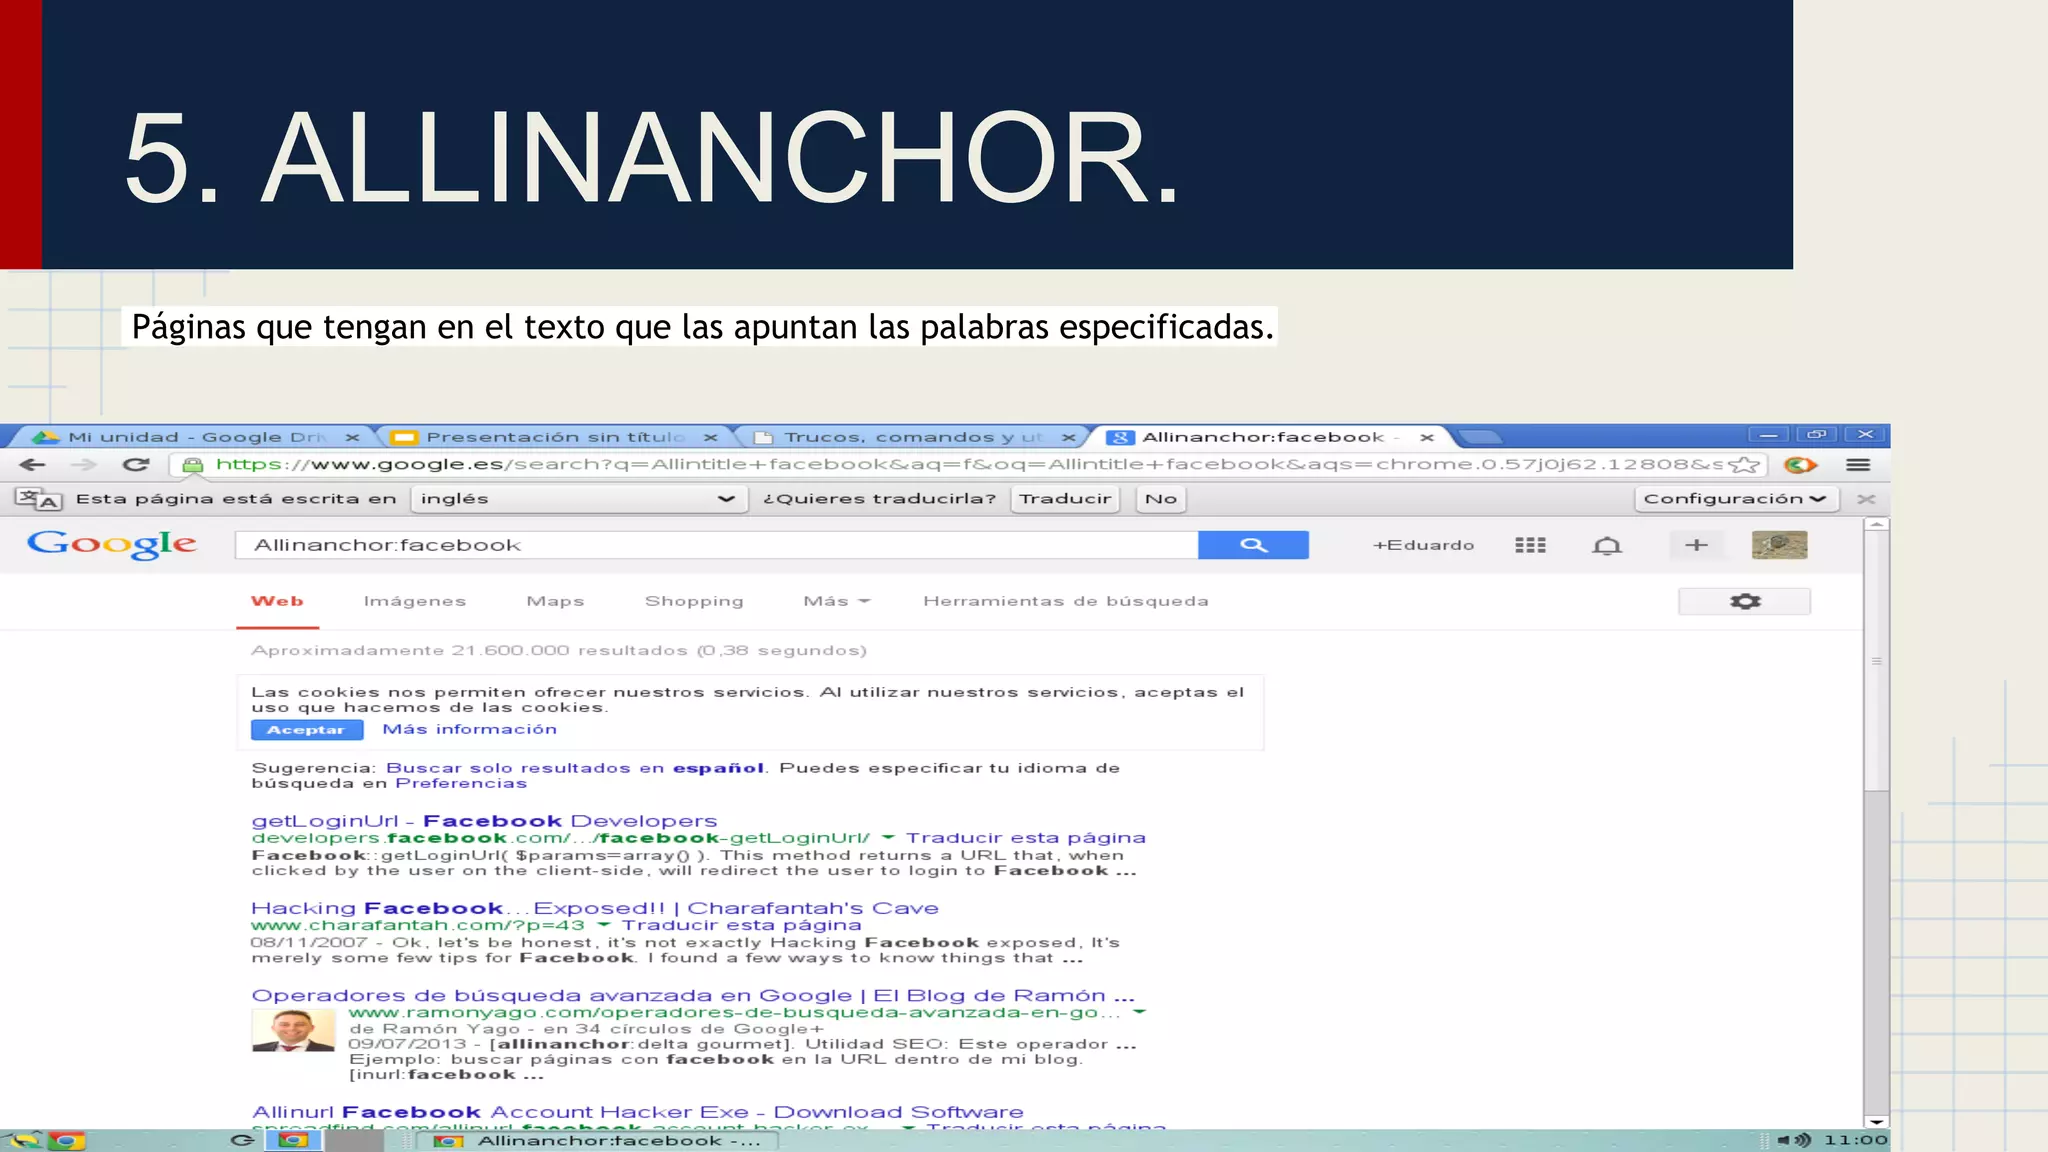Reload the page with the refresh icon
Image resolution: width=2048 pixels, height=1152 pixels.
(136, 465)
